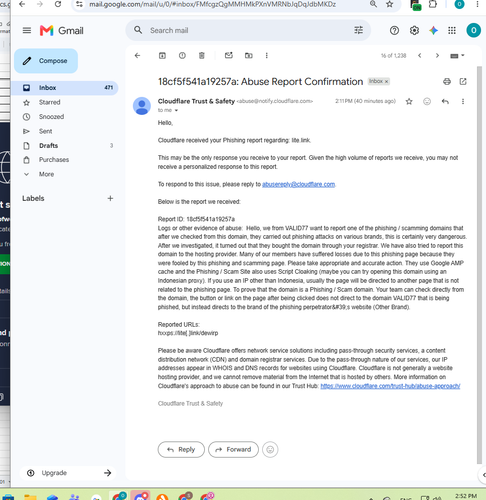The height and width of the screenshot is (500, 486).
Task: Star the Cloudflare message
Action: coord(409,101)
